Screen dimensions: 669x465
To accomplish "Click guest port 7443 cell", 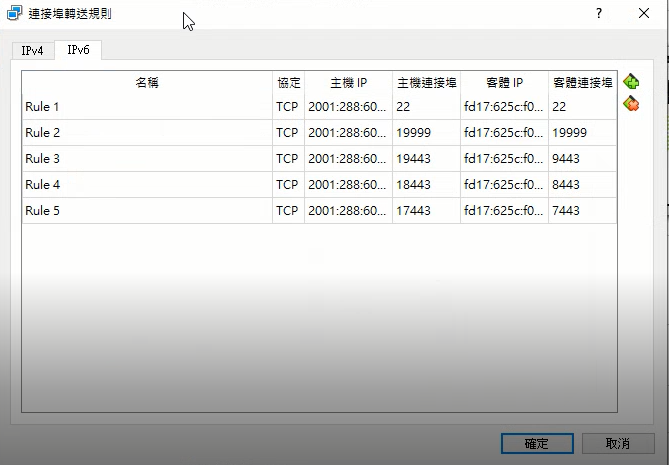I will pos(583,211).
